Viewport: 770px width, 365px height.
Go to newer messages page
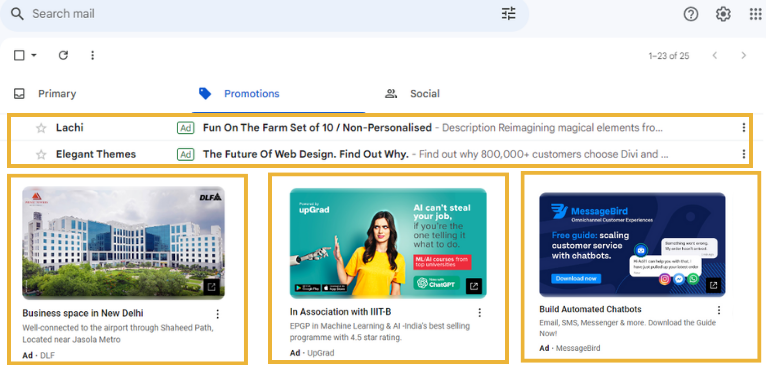(715, 56)
